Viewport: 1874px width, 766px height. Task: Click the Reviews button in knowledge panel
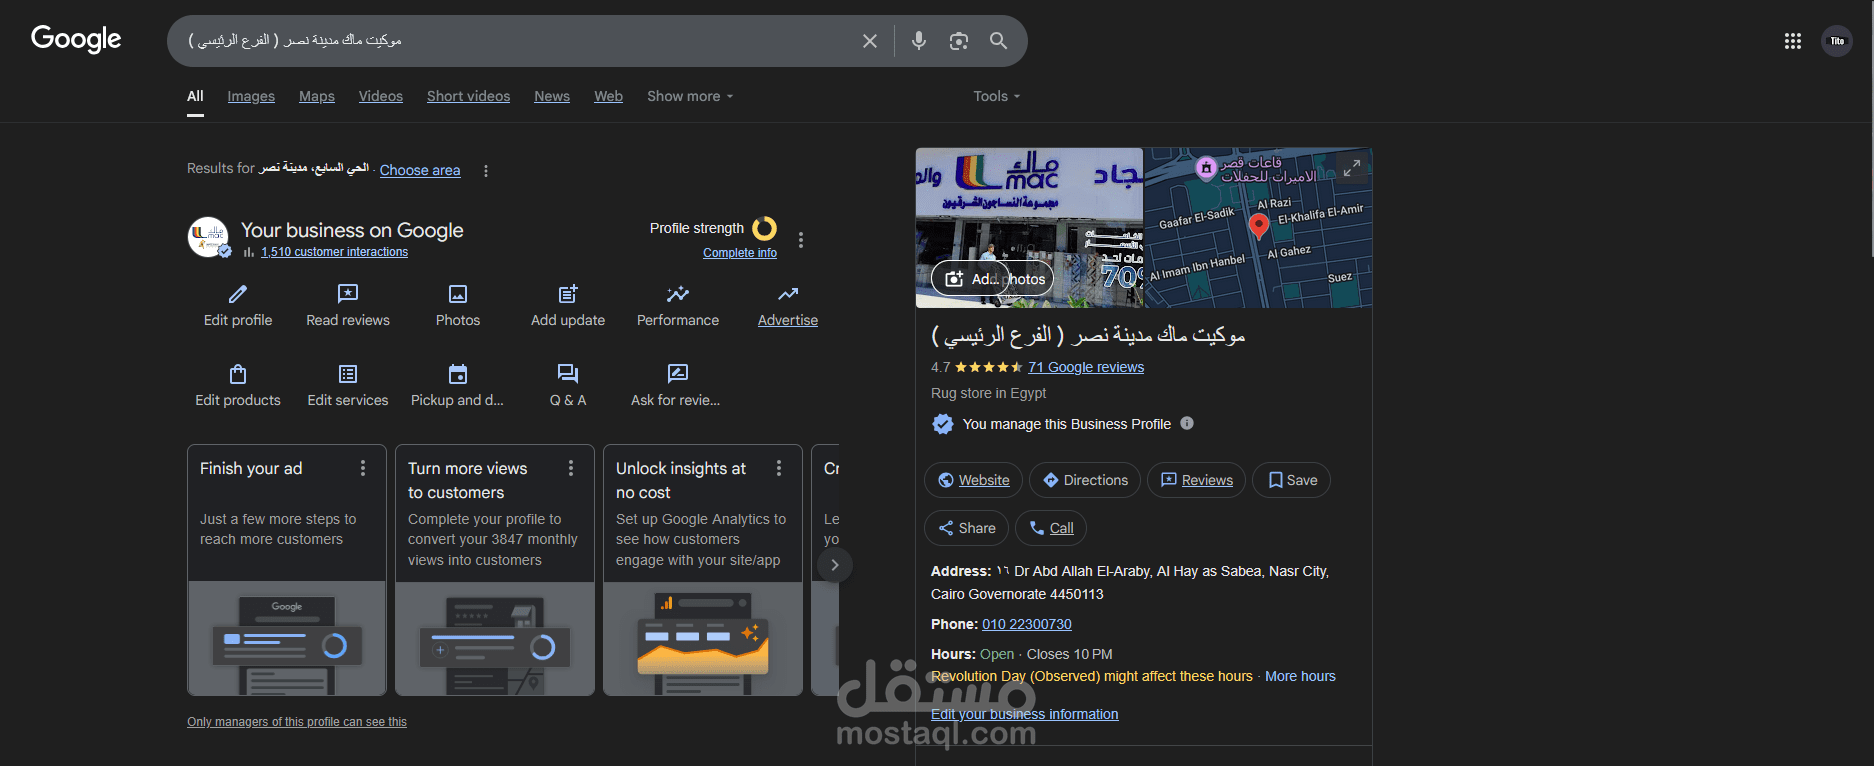click(x=1196, y=480)
